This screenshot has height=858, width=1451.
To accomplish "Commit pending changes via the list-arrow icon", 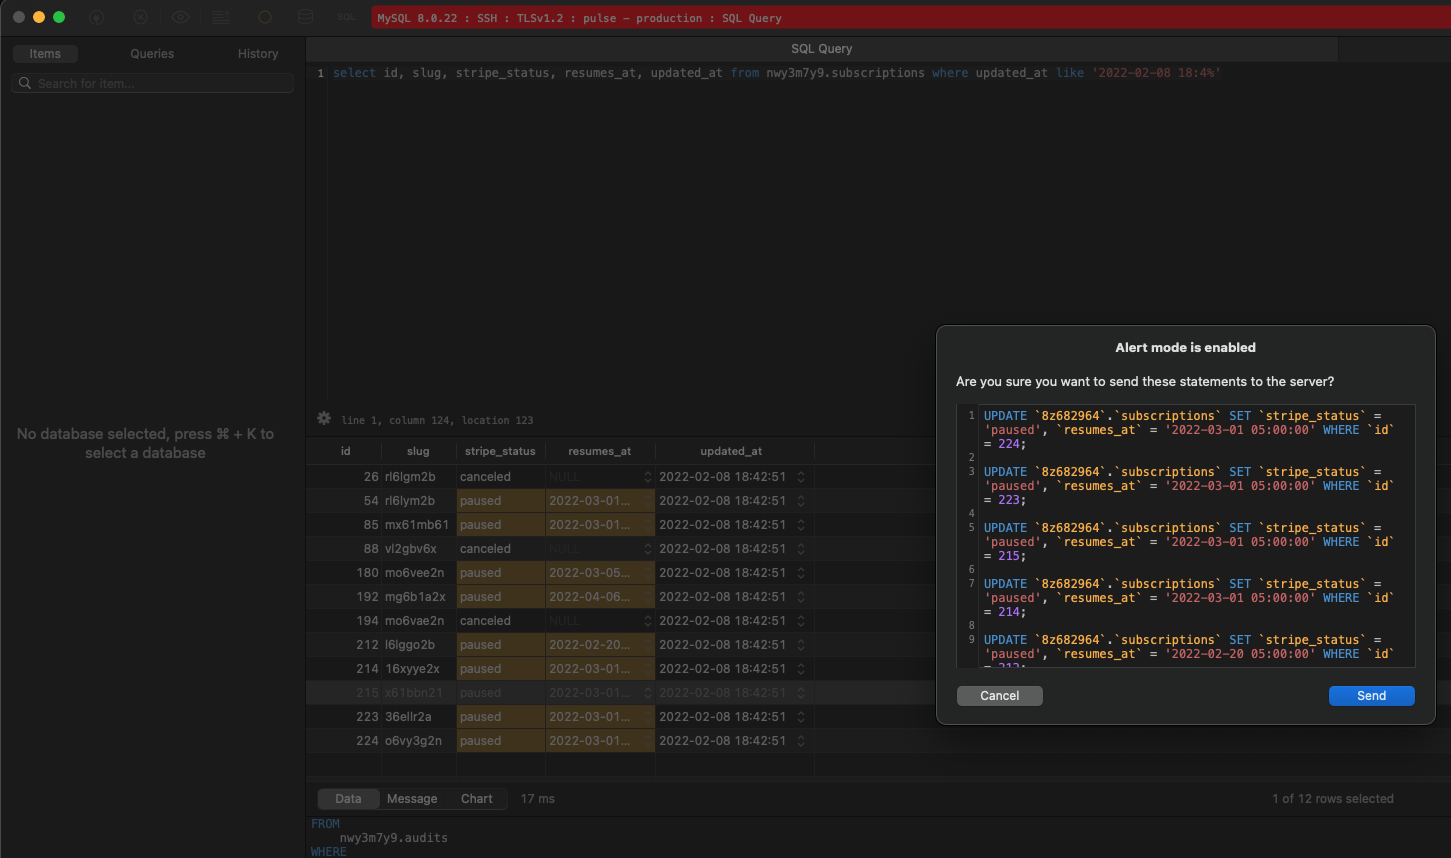I will pyautogui.click(x=221, y=17).
